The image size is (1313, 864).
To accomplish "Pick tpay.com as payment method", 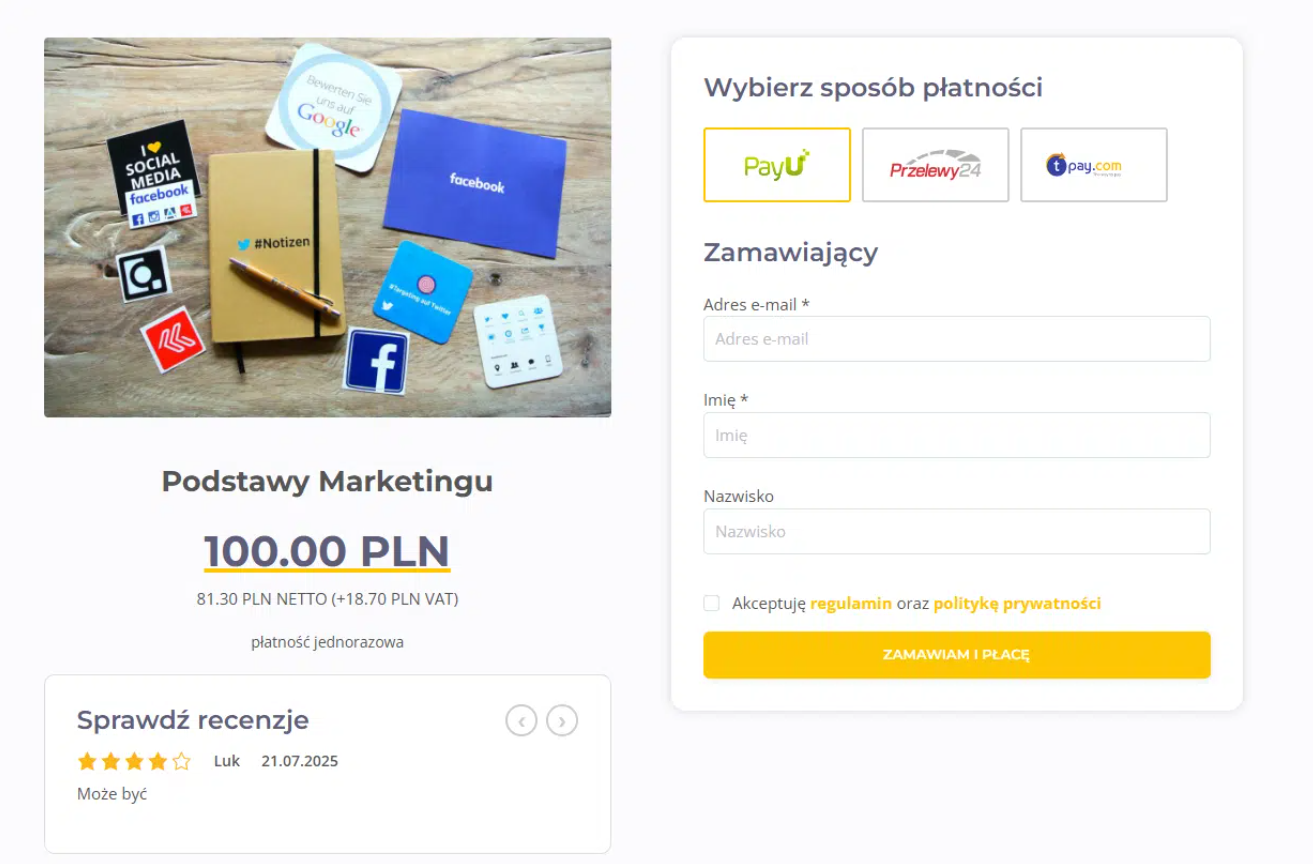I will 1094,165.
